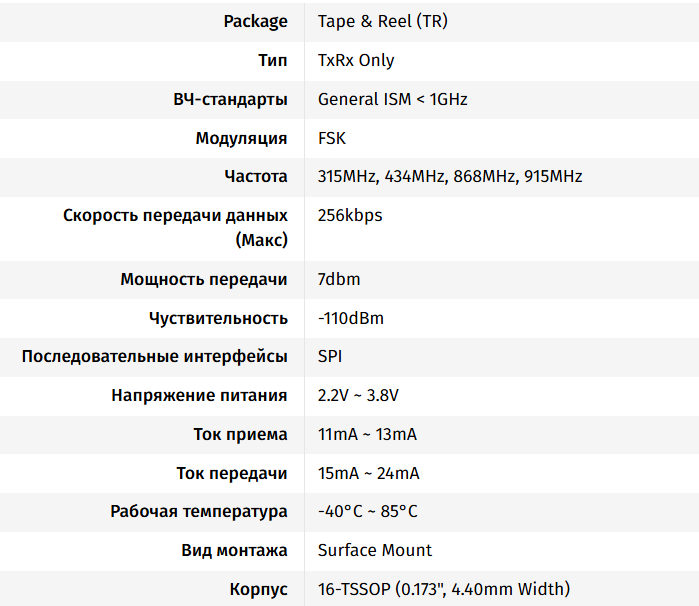Click the Чувствительность label
699x606 pixels.
(x=218, y=319)
